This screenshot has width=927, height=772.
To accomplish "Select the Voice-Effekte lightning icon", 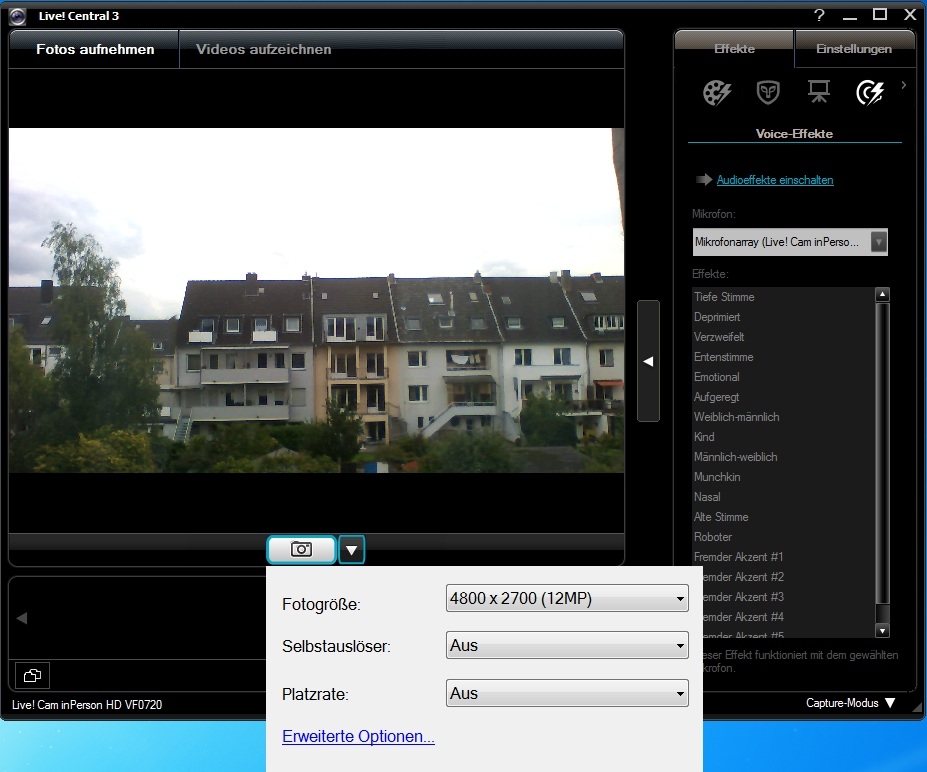I will click(x=870, y=93).
